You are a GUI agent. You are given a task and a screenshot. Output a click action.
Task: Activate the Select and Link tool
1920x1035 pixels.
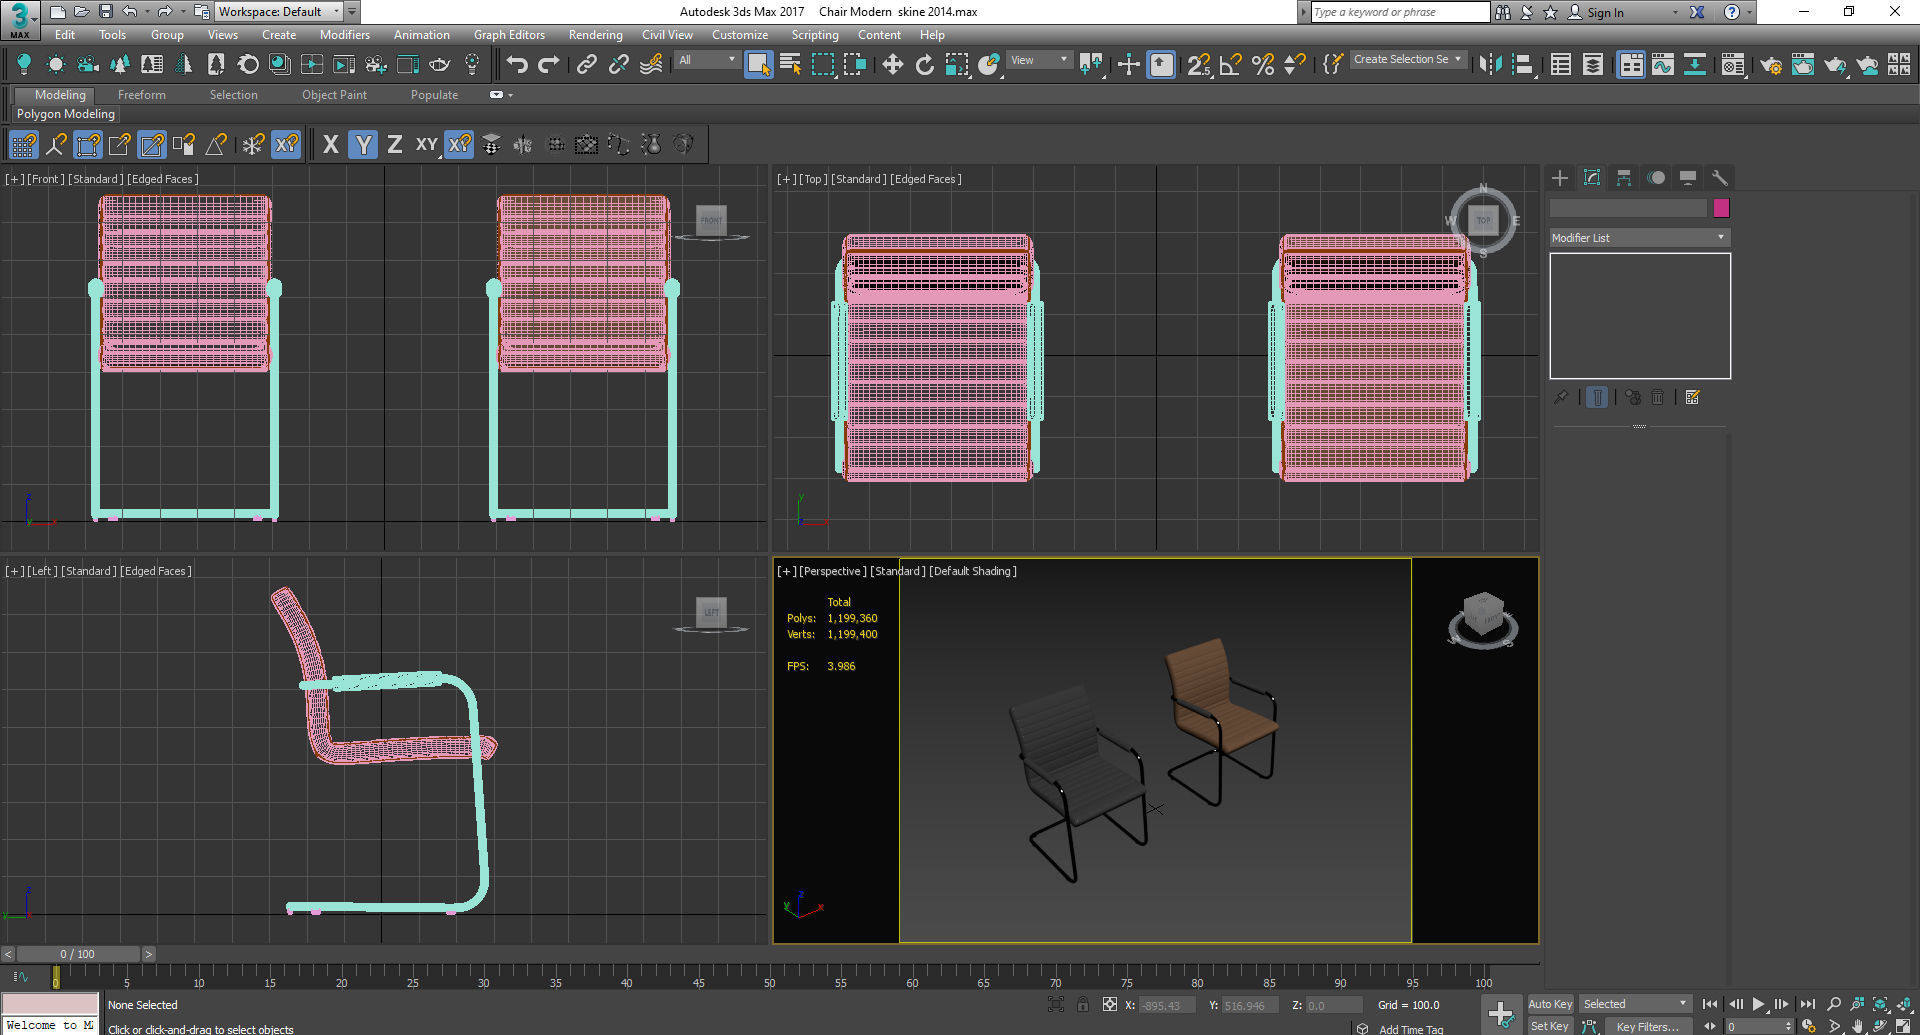tap(587, 65)
